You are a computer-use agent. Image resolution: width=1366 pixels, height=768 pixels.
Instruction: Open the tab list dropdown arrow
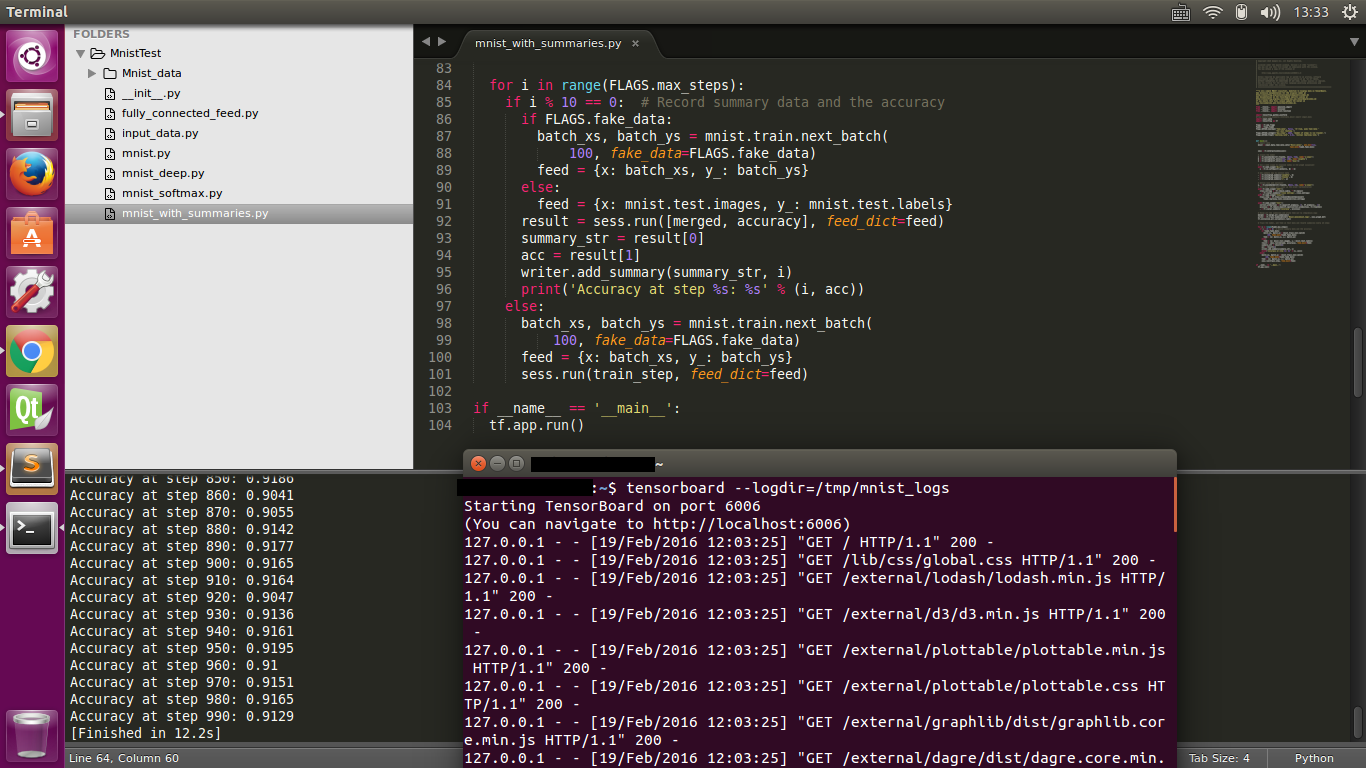click(1353, 42)
